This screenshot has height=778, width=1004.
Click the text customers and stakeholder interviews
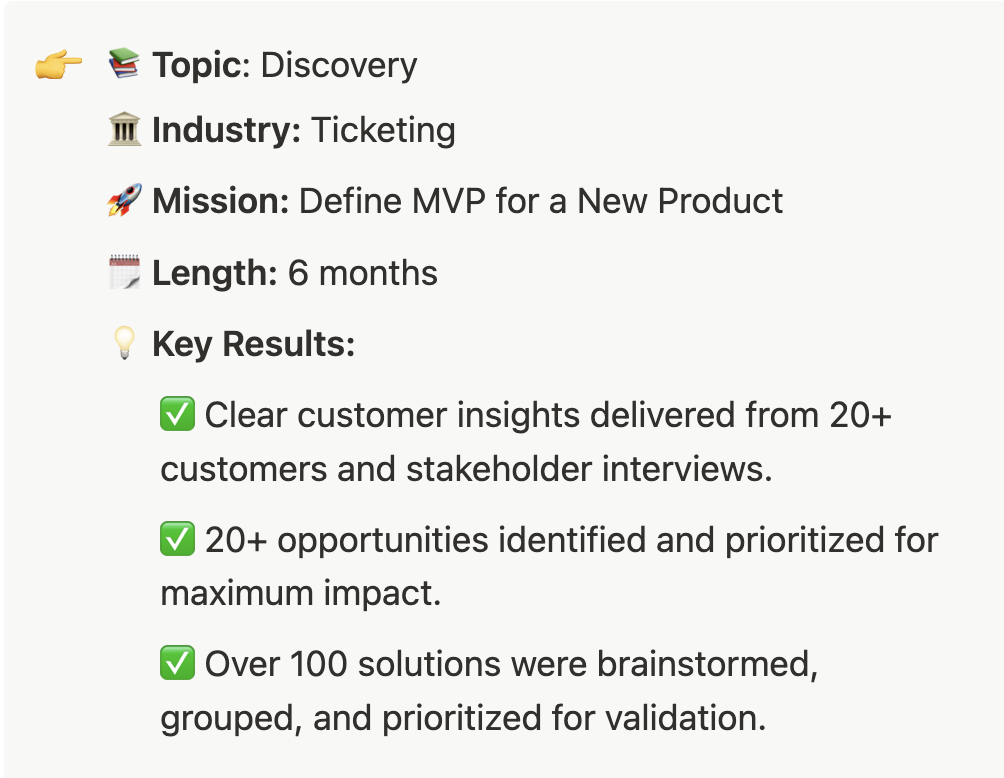(467, 469)
